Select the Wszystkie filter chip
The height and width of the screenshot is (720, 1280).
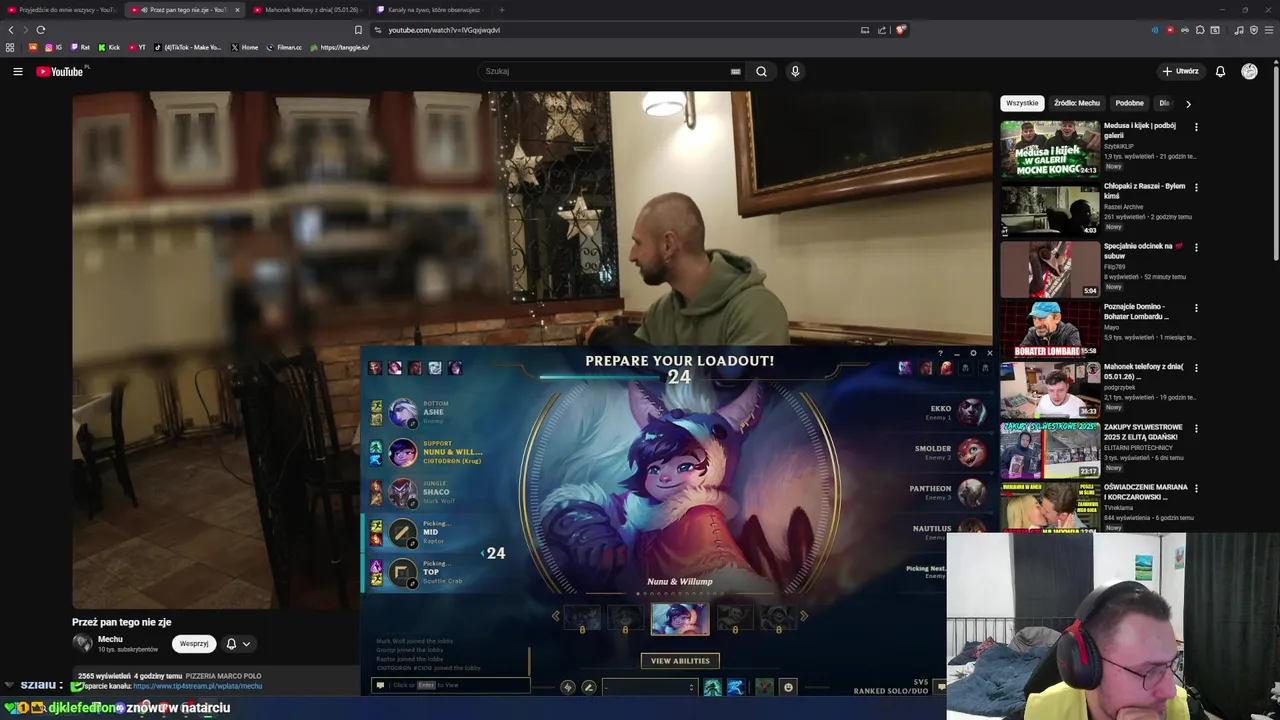coord(1022,103)
